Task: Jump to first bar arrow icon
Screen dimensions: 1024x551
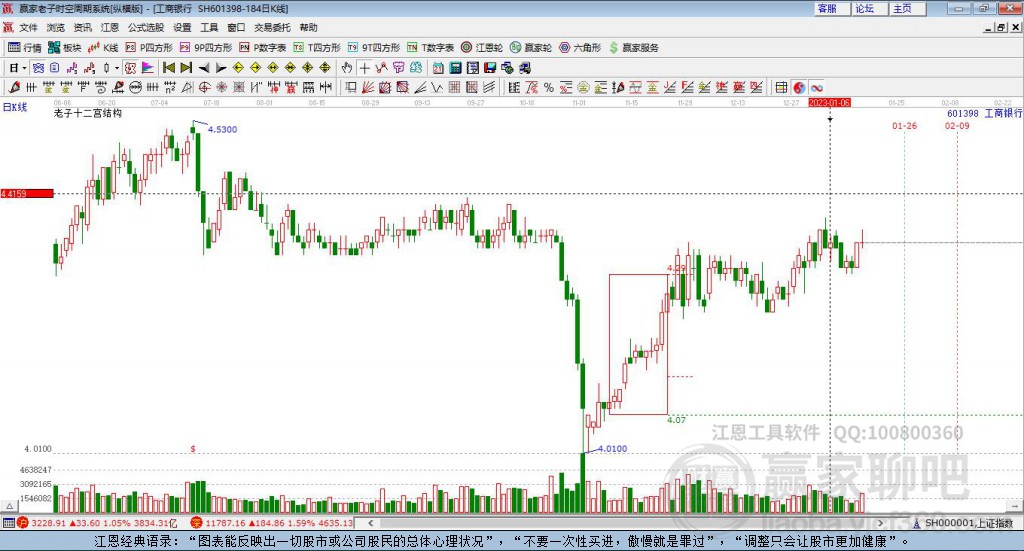Action: pos(168,68)
